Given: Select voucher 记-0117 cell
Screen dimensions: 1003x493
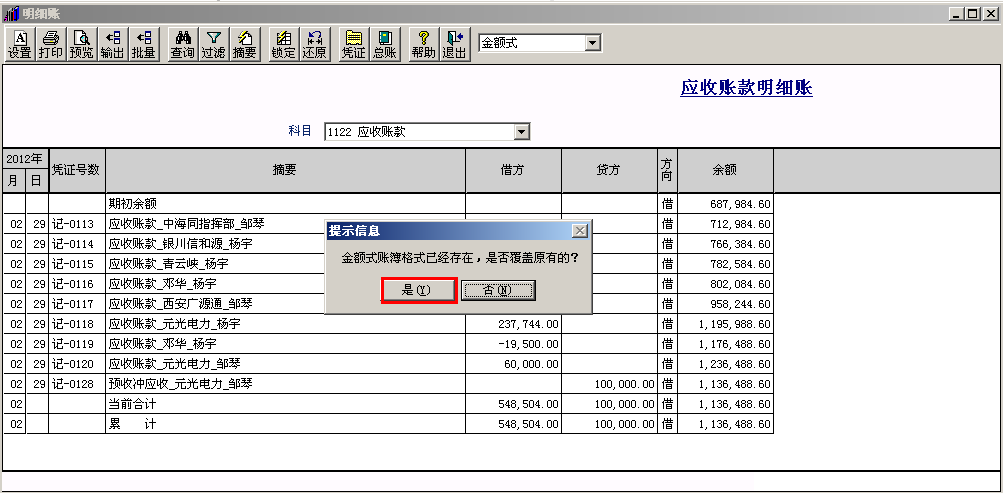Looking at the screenshot, I should 77,304.
